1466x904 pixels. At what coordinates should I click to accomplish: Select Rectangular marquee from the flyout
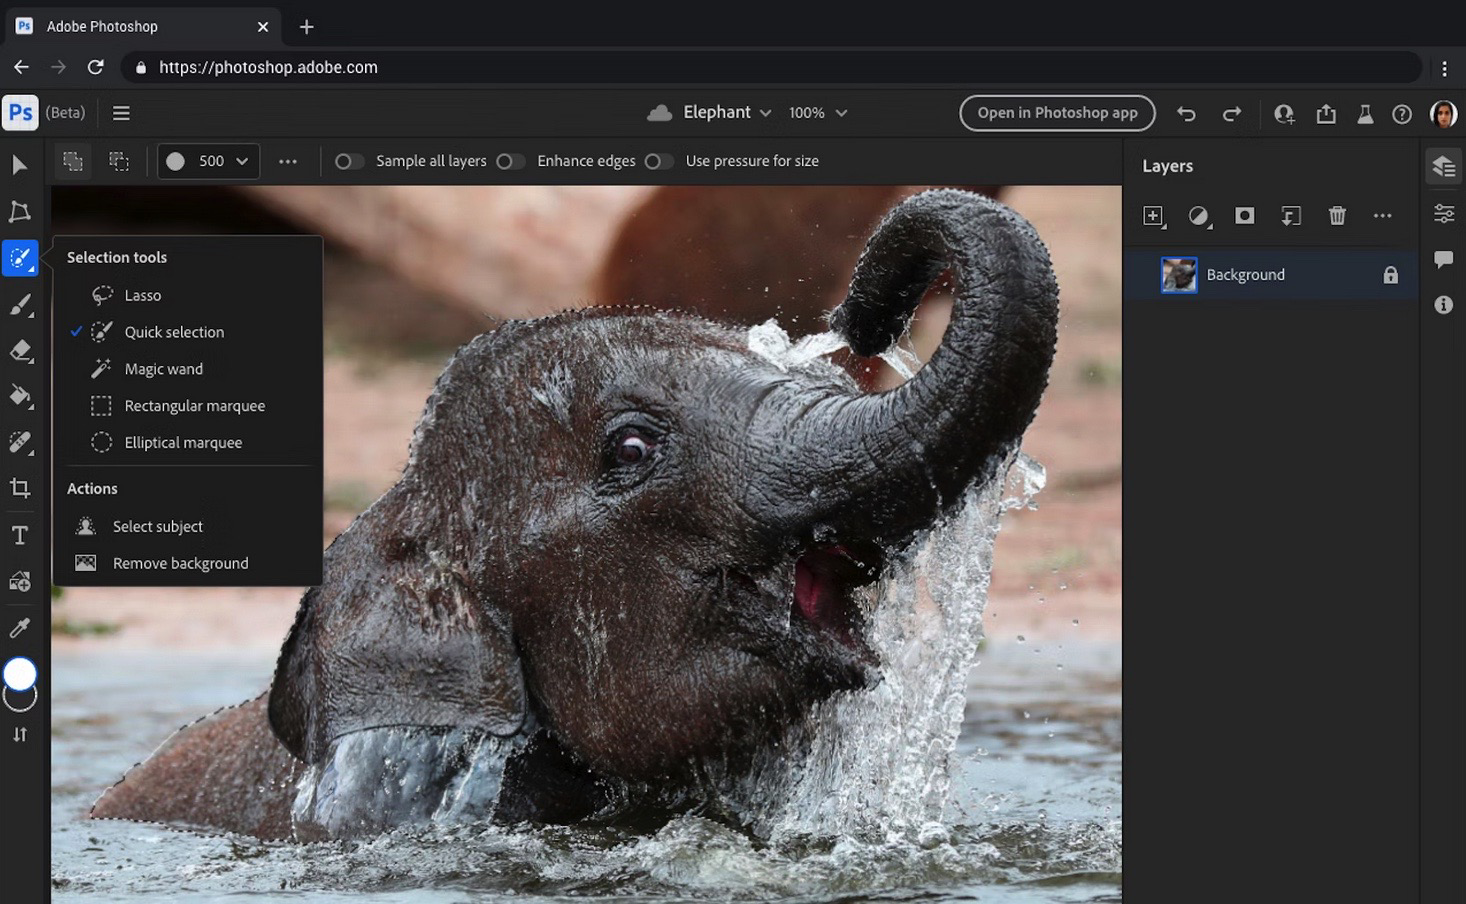pos(194,406)
